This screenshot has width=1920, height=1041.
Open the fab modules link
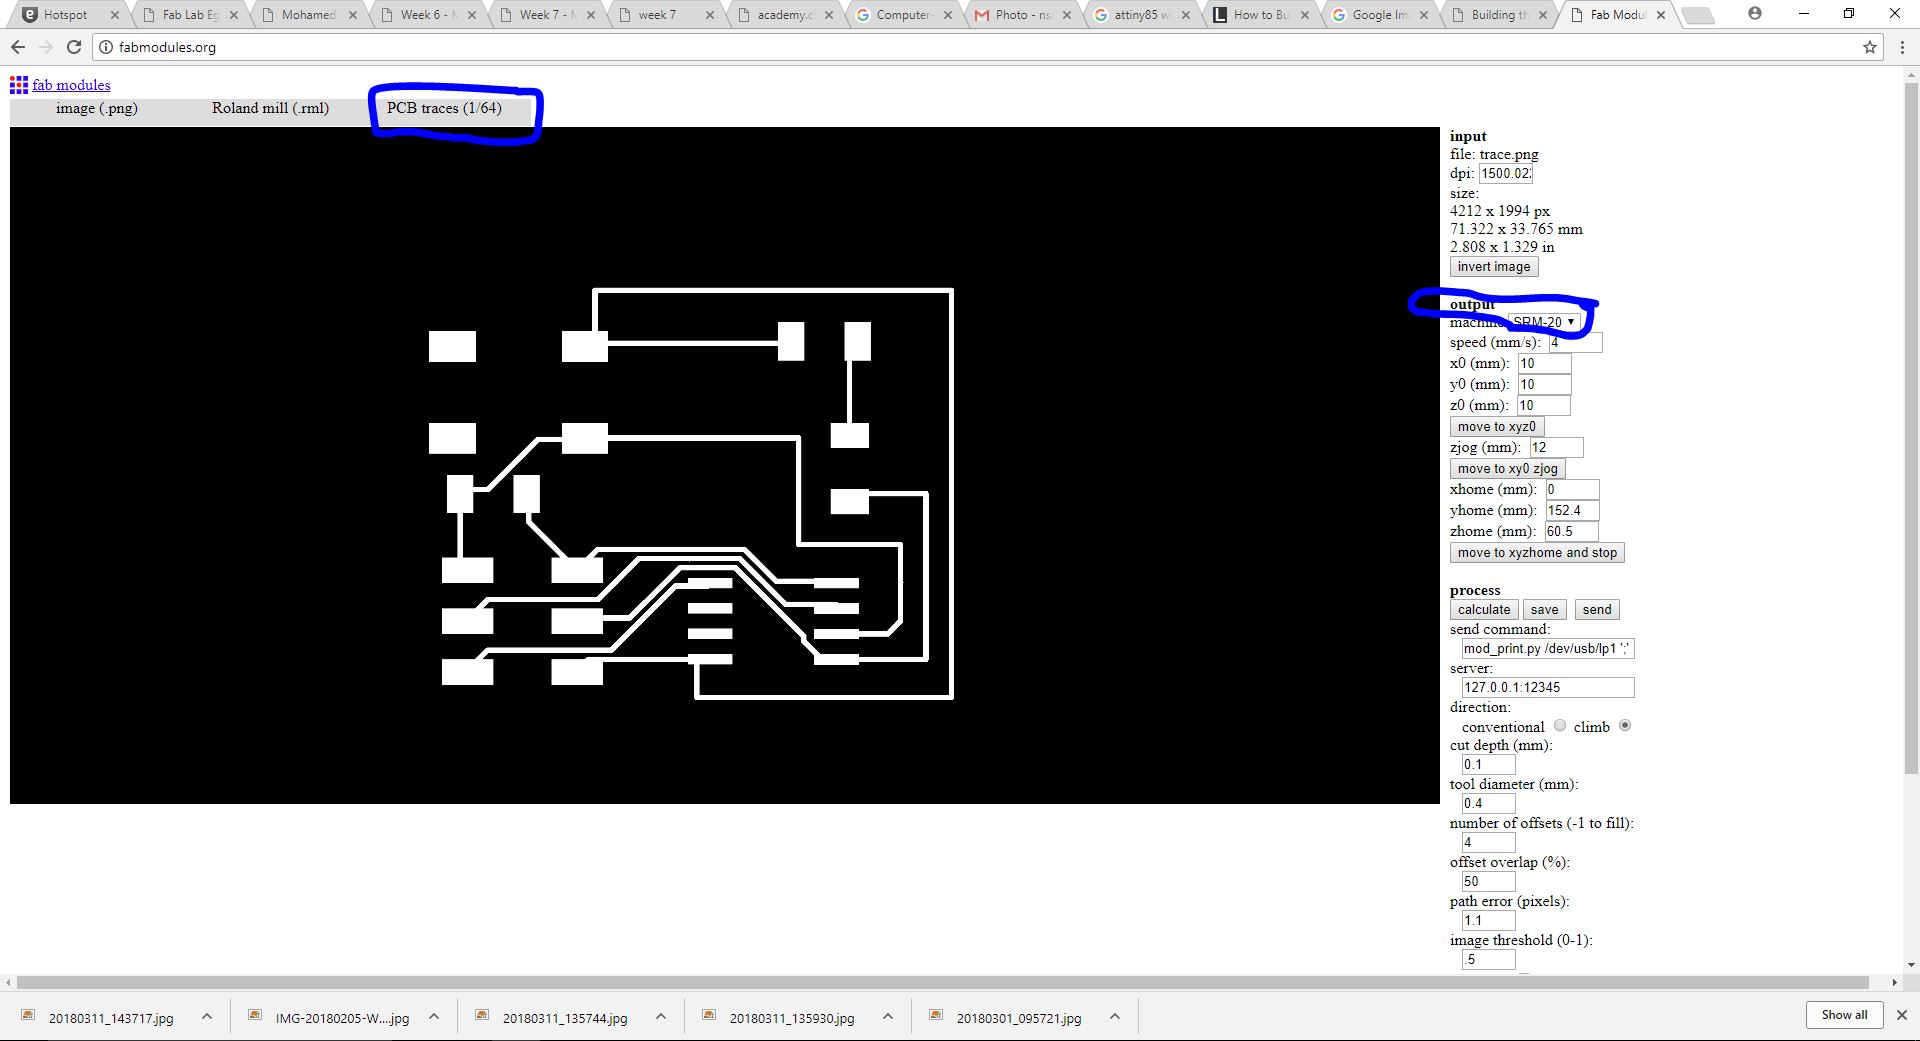(x=71, y=85)
